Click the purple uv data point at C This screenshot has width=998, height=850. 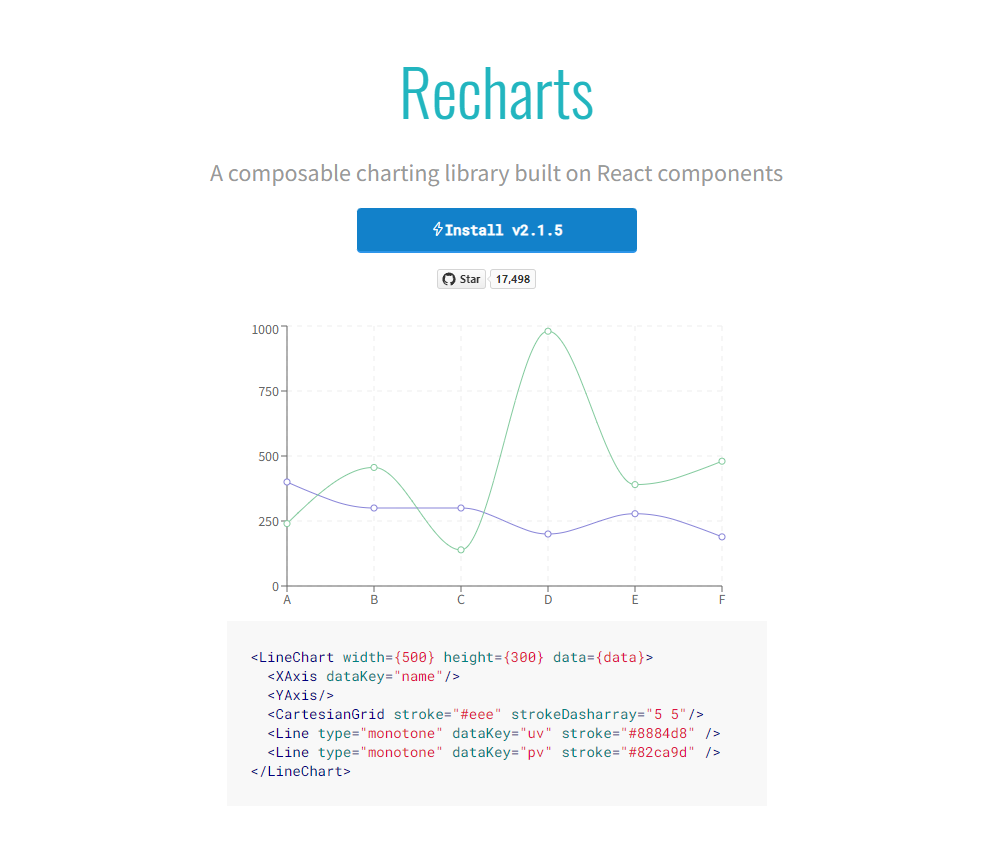coord(461,508)
